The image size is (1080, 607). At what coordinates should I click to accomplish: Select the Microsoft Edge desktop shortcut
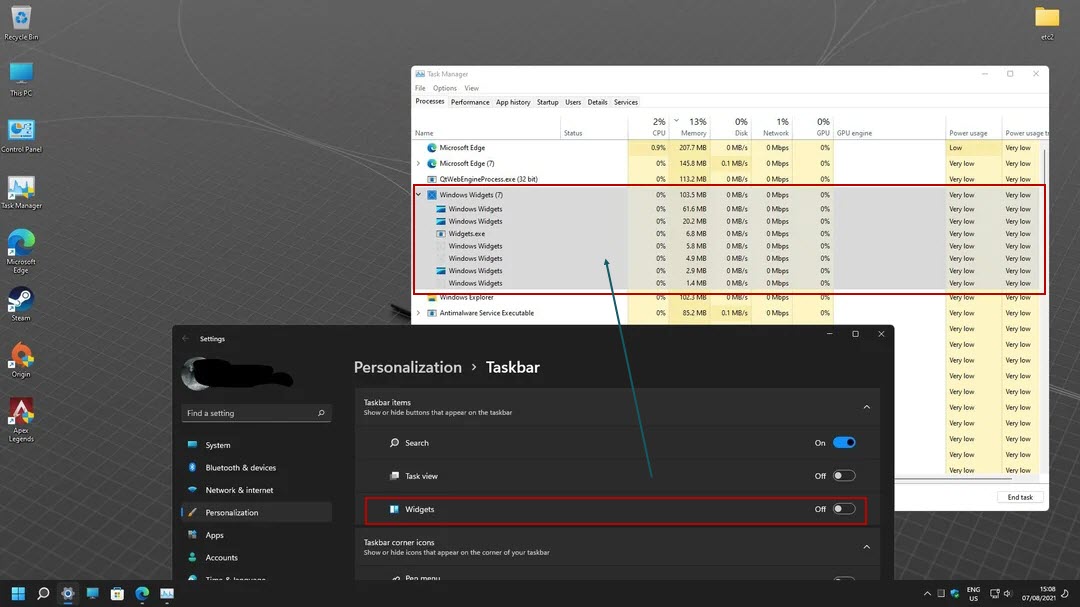[x=21, y=251]
